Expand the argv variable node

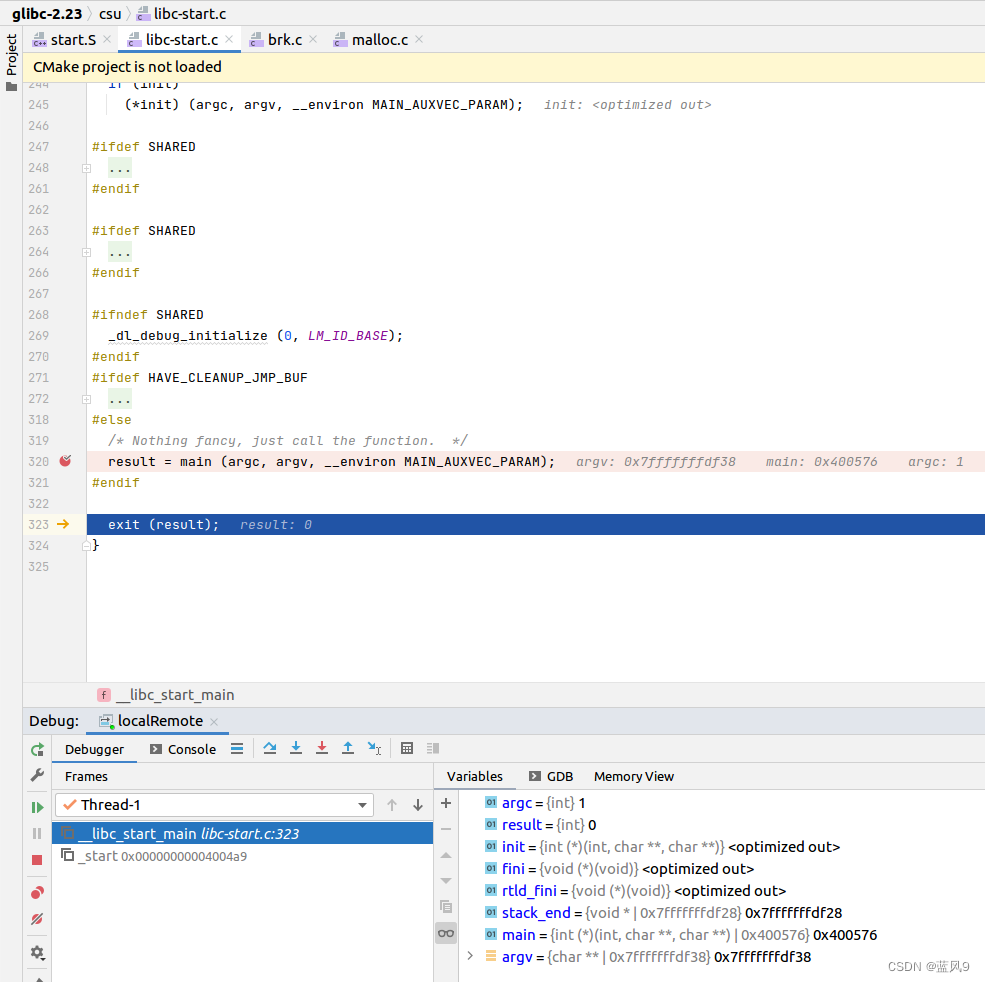470,956
